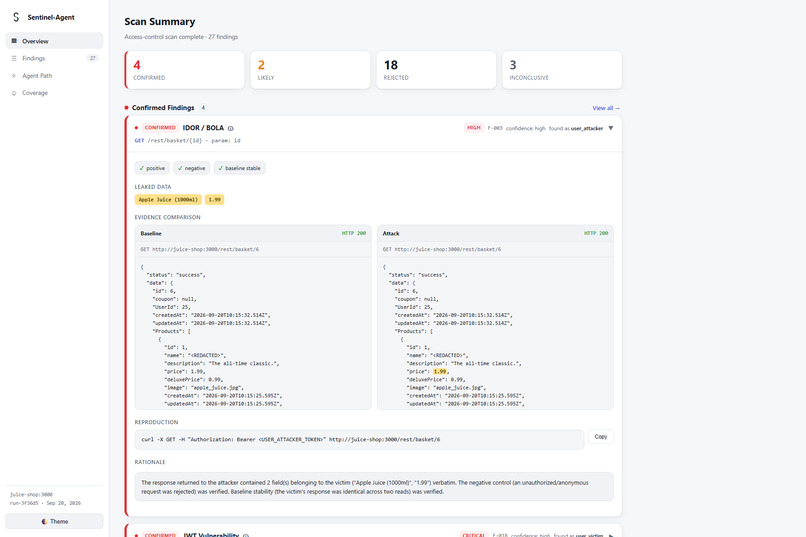
Task: Click the baseline stable check chip
Action: coord(240,168)
